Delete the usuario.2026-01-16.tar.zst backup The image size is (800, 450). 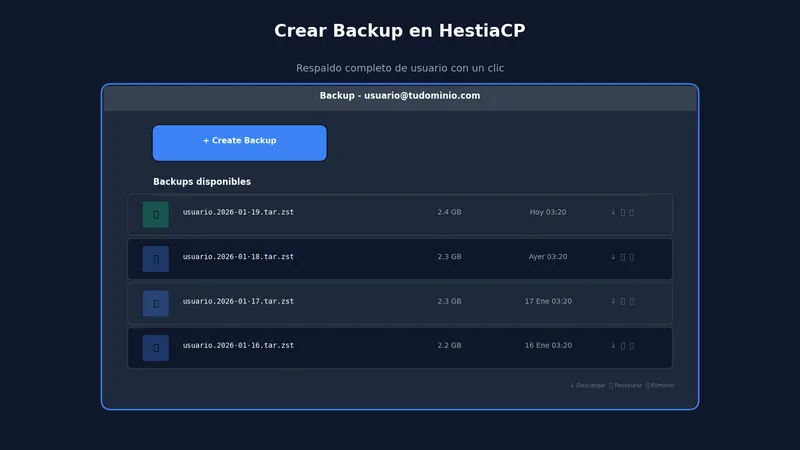[632, 345]
